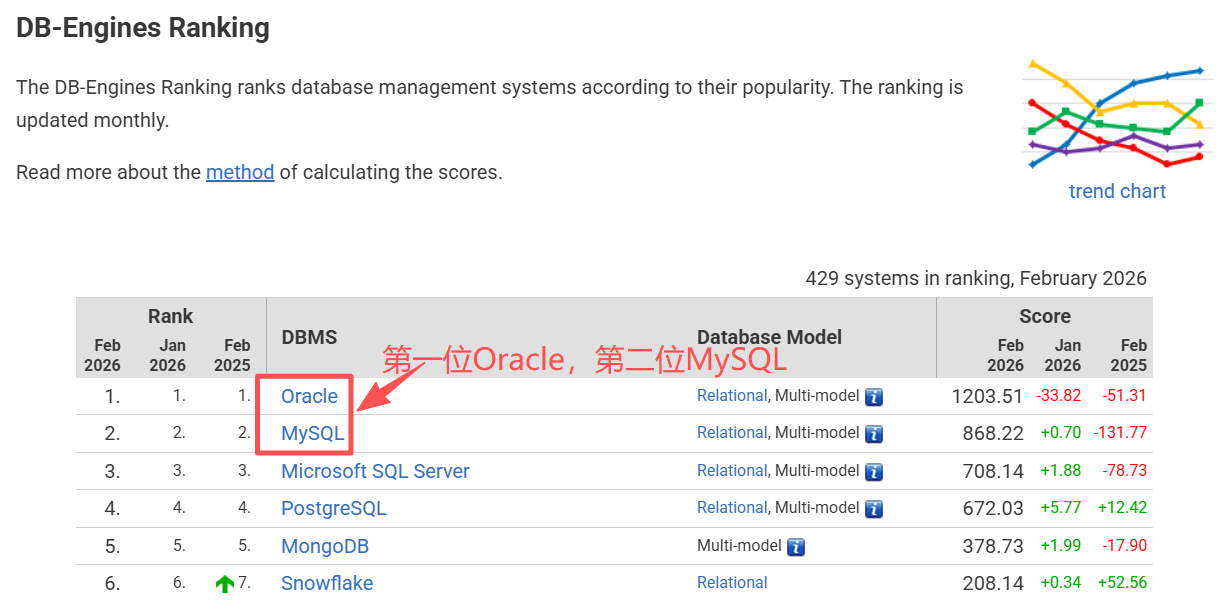Click info icon in the MySQL row

pos(874,434)
